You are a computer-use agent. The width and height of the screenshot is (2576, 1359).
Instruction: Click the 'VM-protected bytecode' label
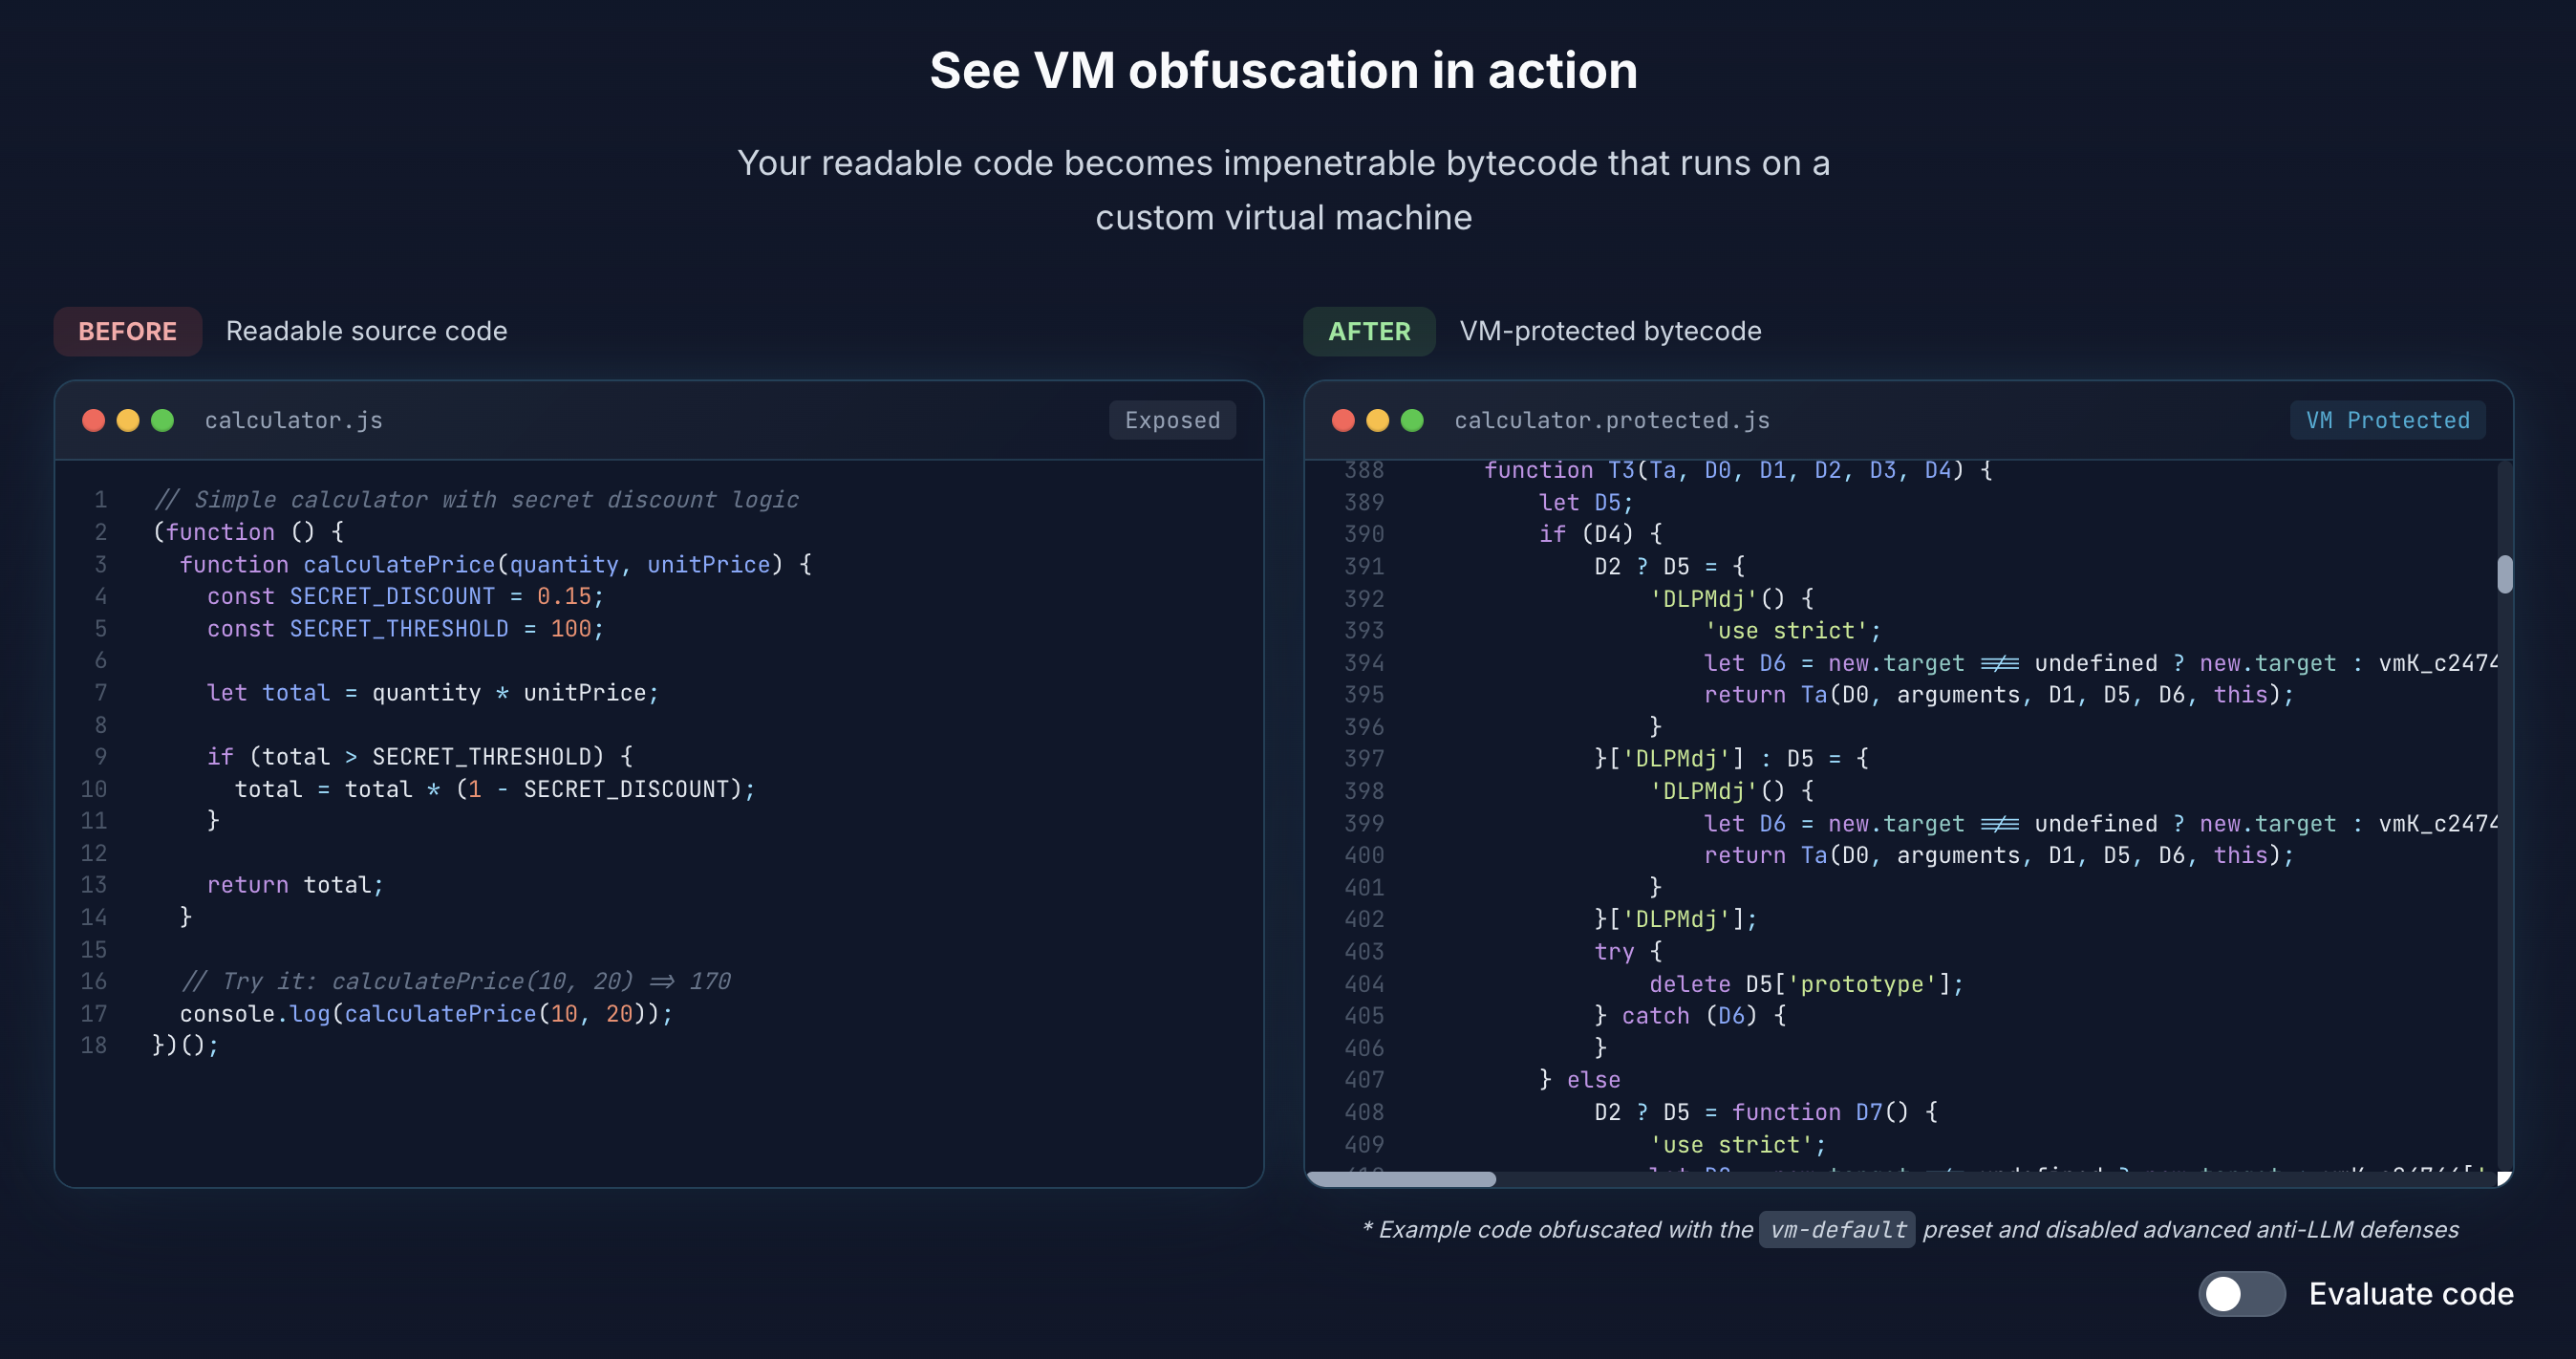coord(1610,331)
